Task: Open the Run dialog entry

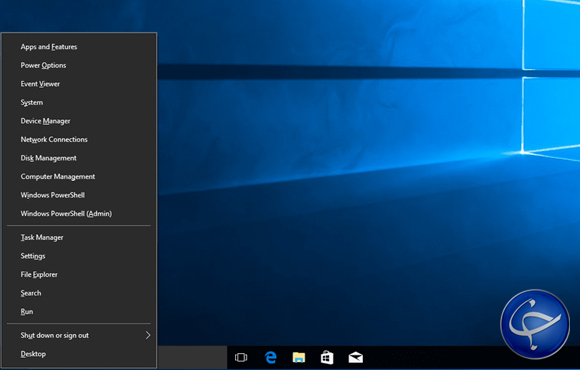Action: pyautogui.click(x=79, y=312)
